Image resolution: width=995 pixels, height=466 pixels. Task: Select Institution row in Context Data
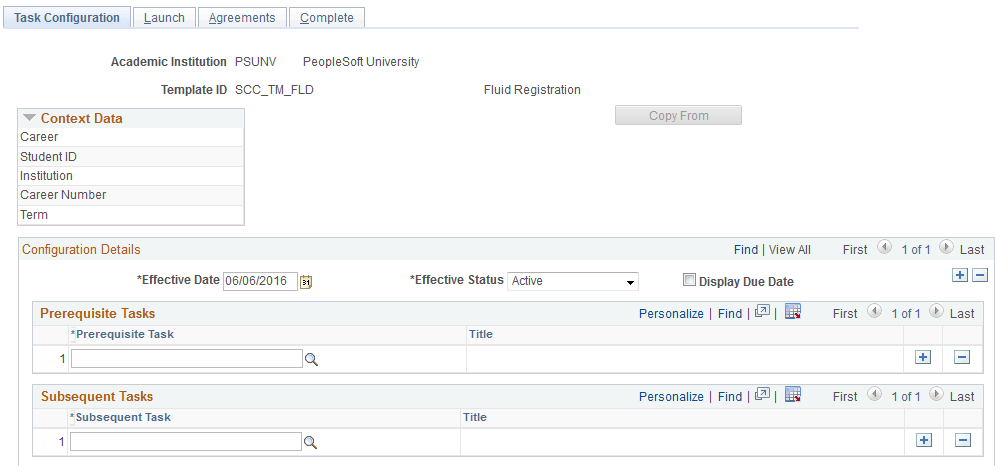[x=131, y=176]
